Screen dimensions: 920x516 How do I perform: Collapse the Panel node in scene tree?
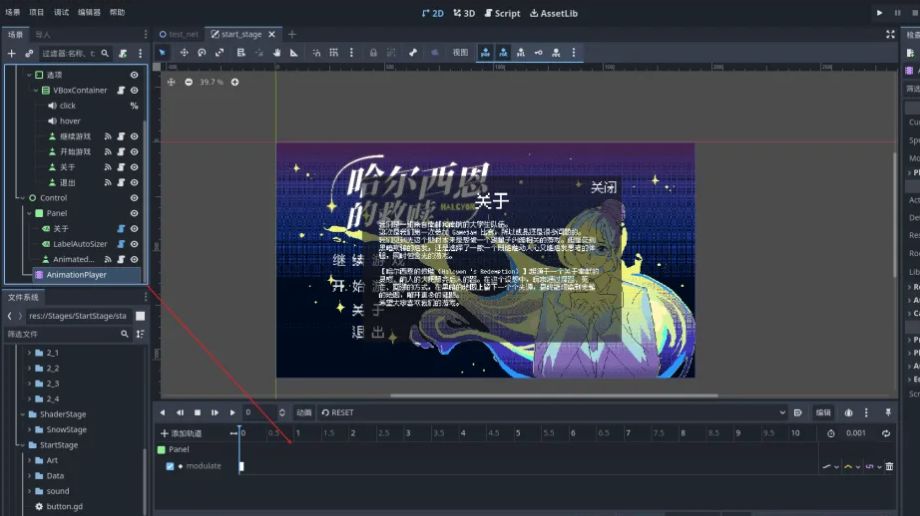29,213
